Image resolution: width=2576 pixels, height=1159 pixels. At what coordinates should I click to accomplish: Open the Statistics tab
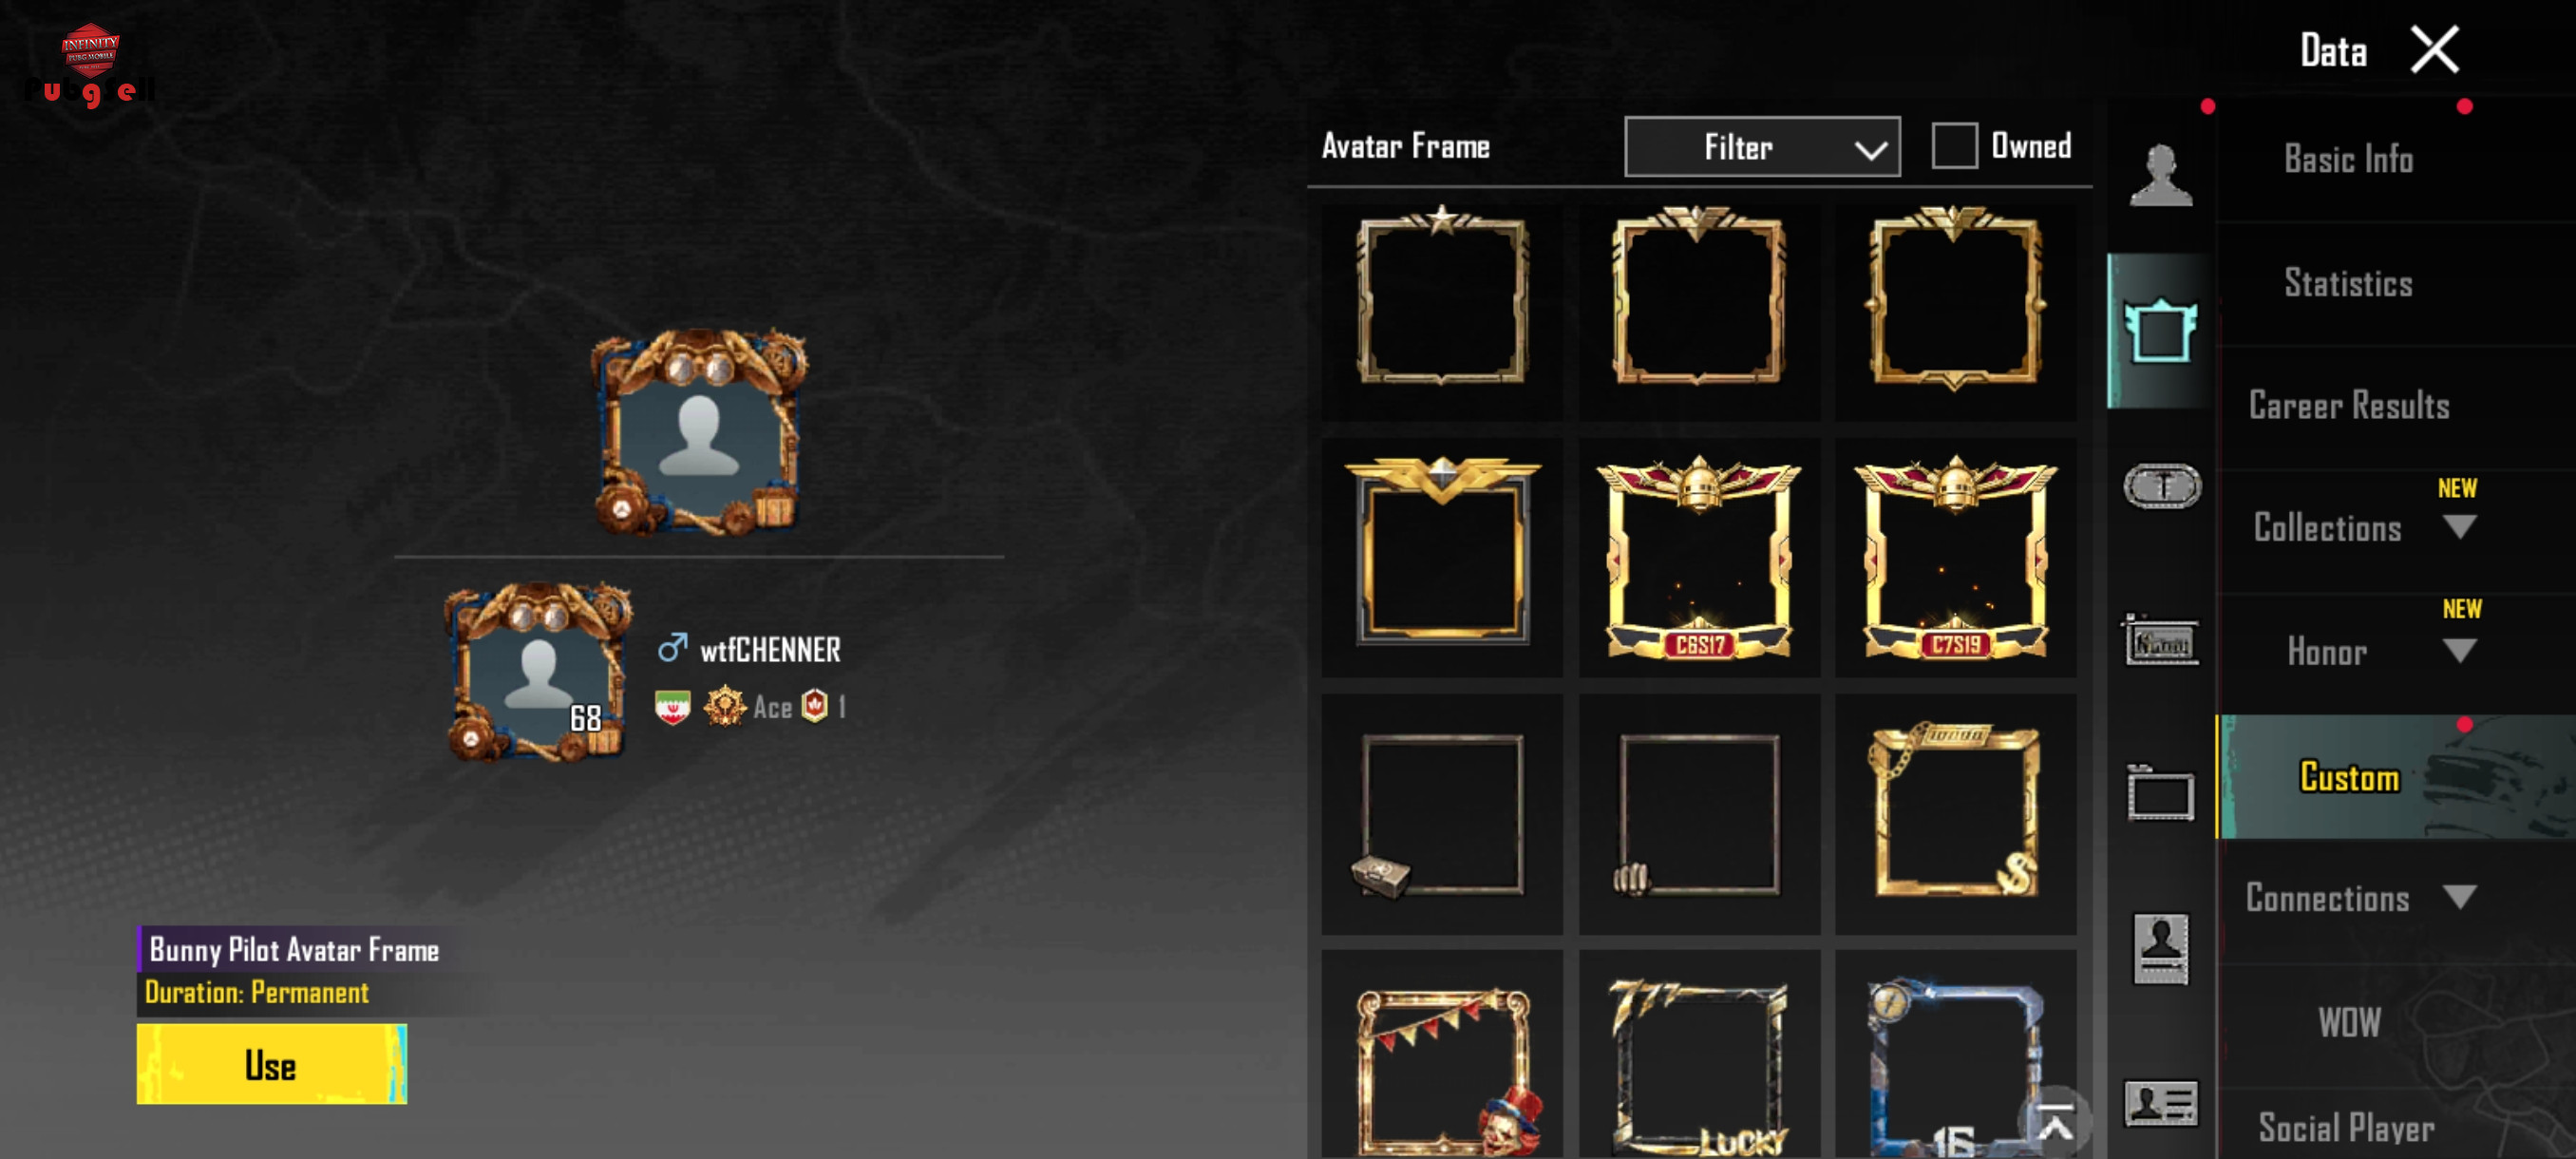(2348, 283)
